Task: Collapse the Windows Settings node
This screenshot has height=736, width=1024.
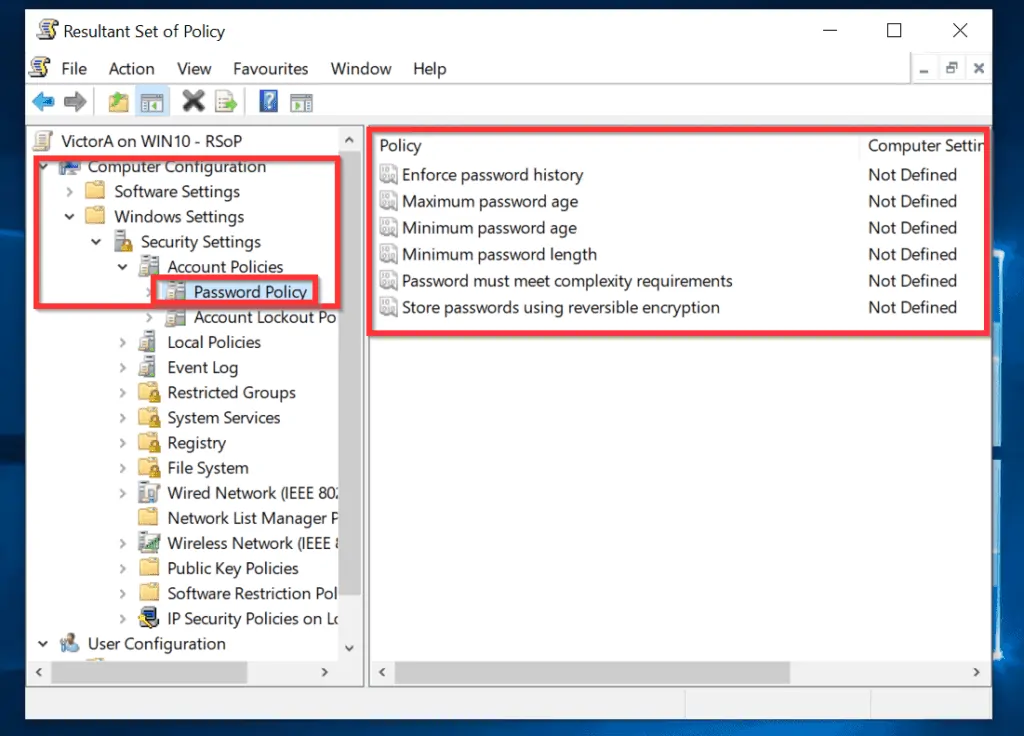Action: [x=69, y=216]
